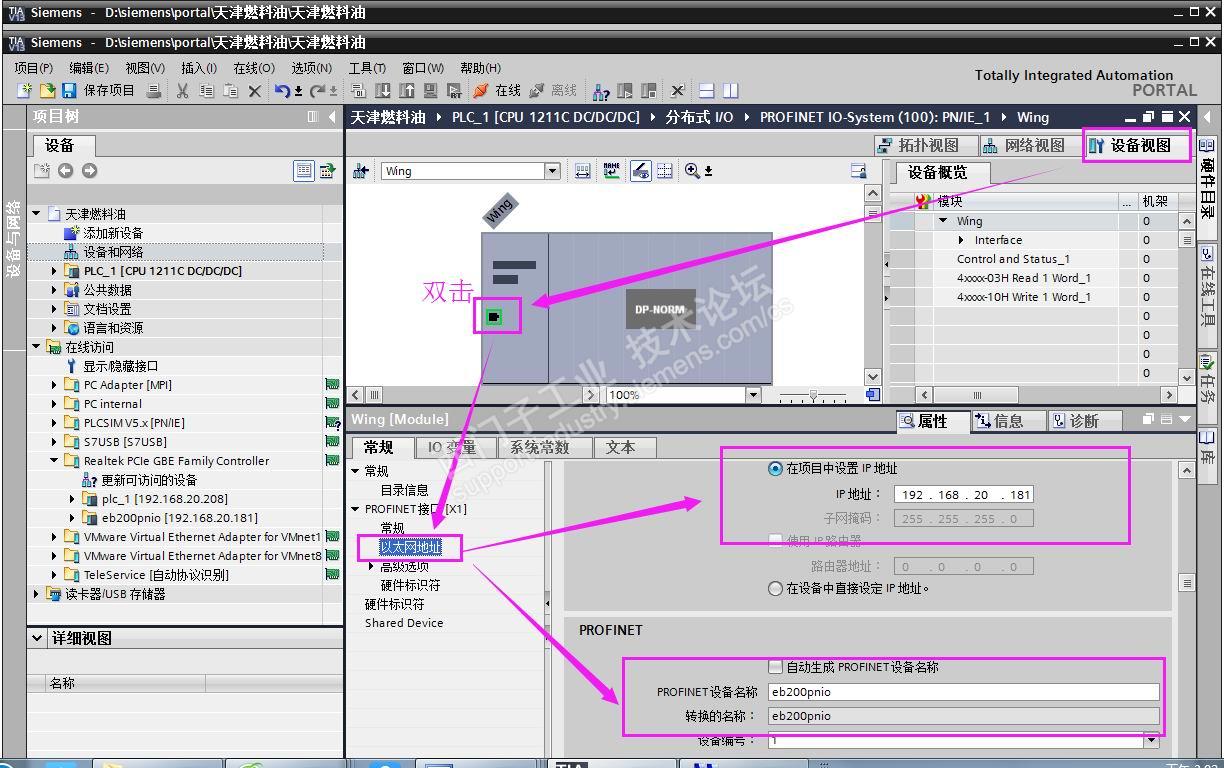Click the Copy icon in toolbar

206,91
